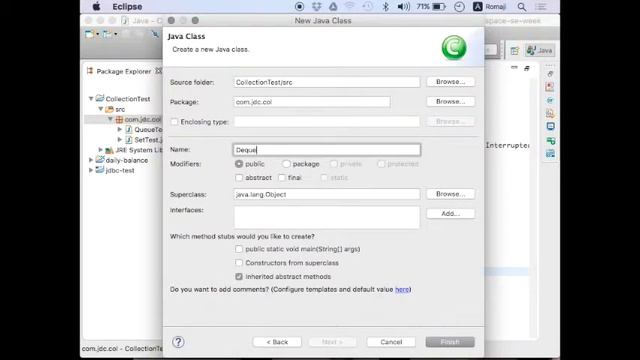This screenshot has height=360, width=640.
Task: Collapse the src folder node
Action: click(100, 109)
